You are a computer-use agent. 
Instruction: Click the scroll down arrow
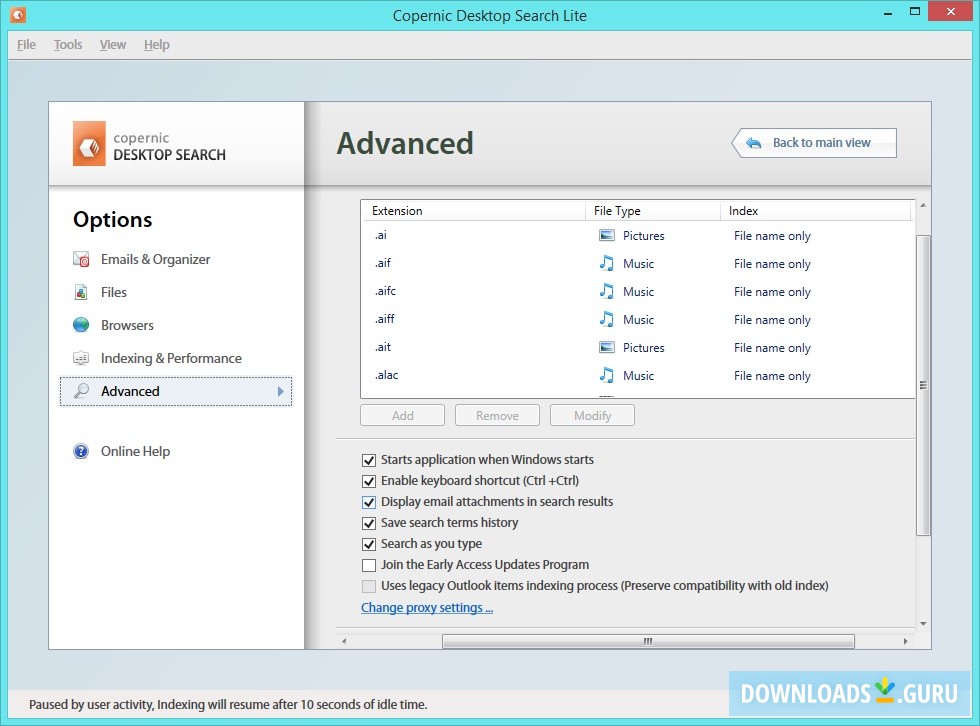pyautogui.click(x=923, y=624)
